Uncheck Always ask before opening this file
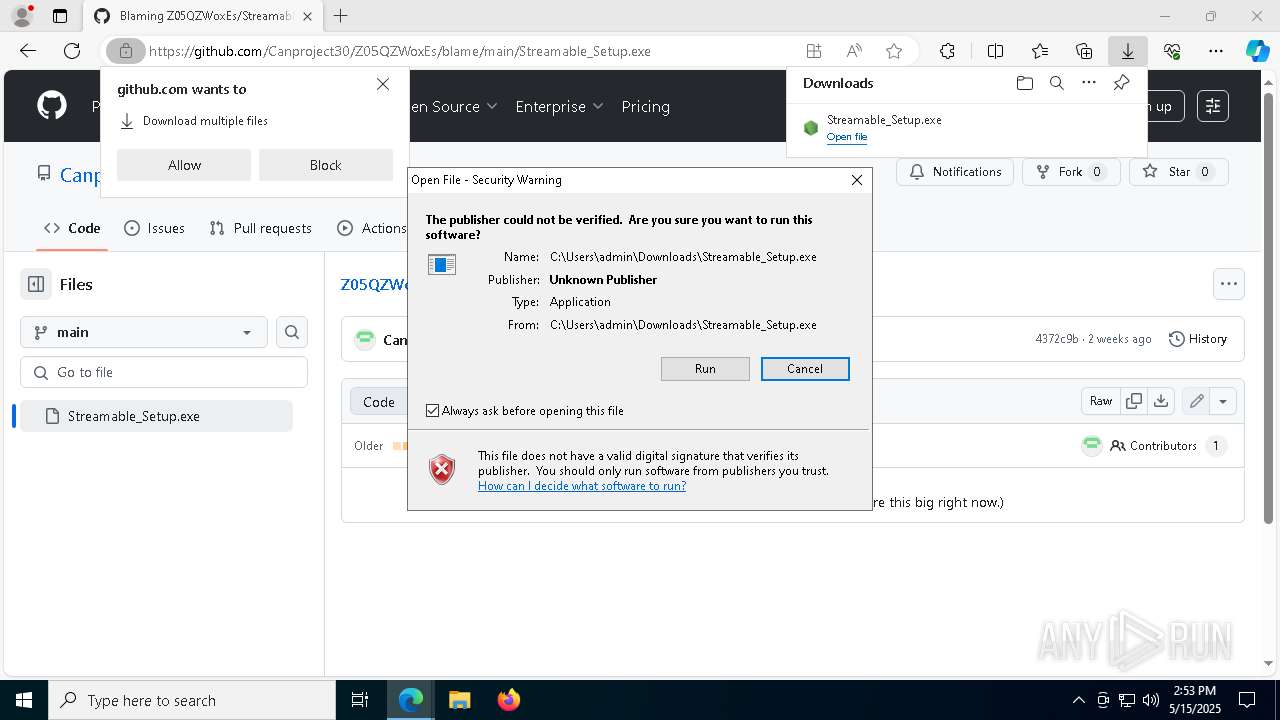 click(x=433, y=411)
